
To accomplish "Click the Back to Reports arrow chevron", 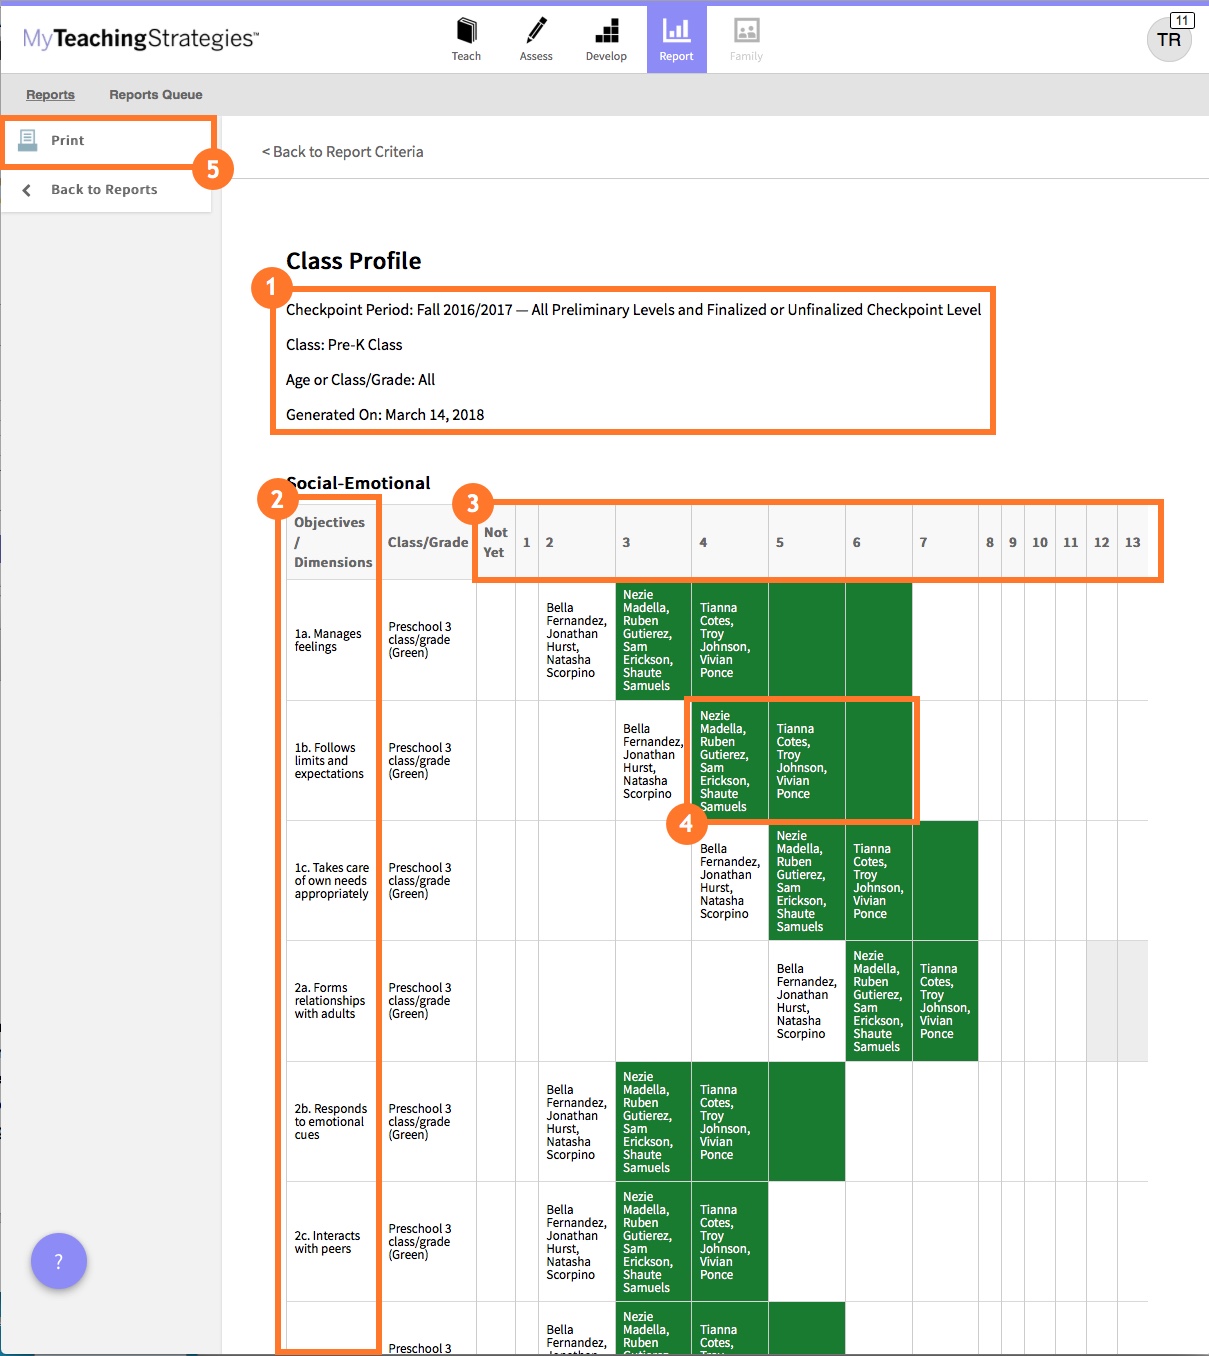I will (27, 190).
